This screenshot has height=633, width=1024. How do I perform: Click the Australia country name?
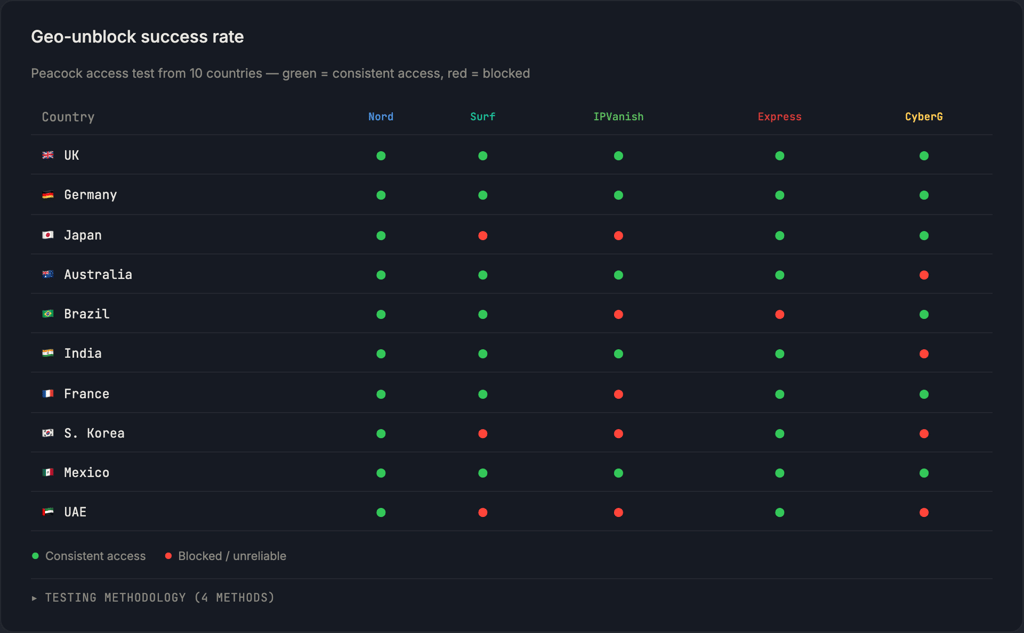click(x=98, y=274)
